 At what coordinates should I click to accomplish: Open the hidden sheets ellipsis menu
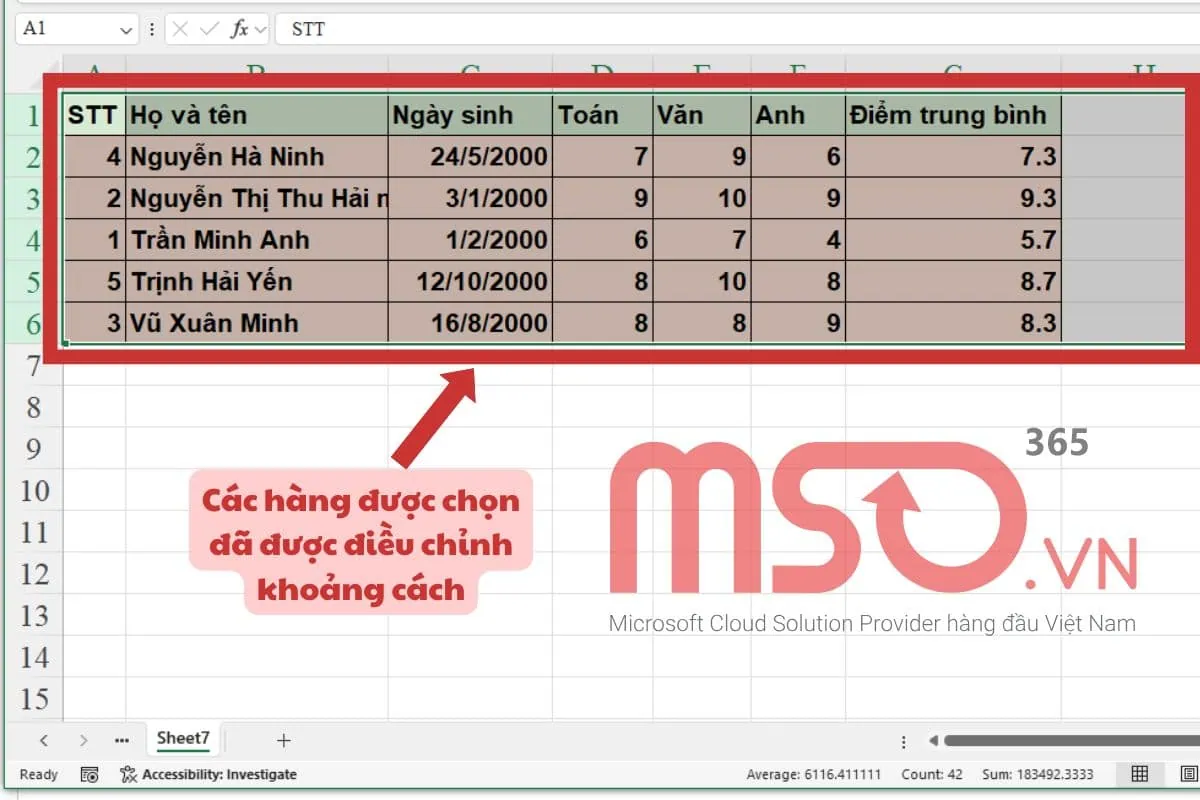(122, 740)
